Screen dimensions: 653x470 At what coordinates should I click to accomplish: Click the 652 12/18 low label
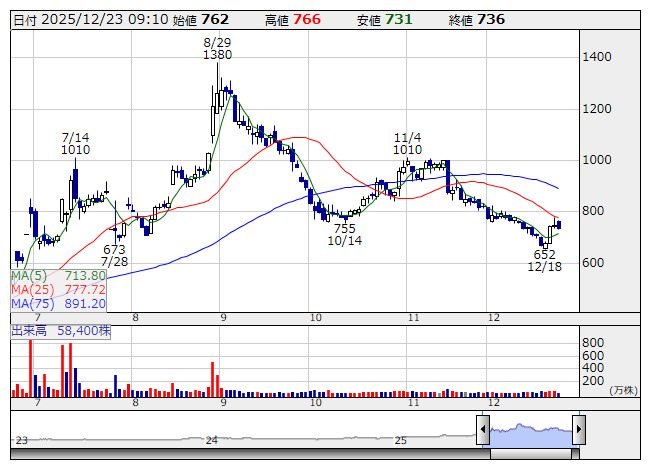tap(545, 261)
